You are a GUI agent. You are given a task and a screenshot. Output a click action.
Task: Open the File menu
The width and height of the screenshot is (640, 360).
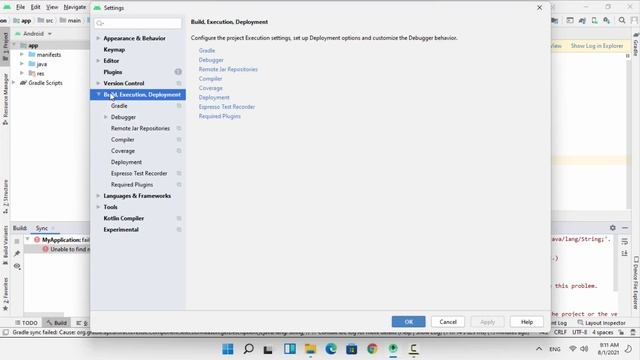tap(20, 7)
